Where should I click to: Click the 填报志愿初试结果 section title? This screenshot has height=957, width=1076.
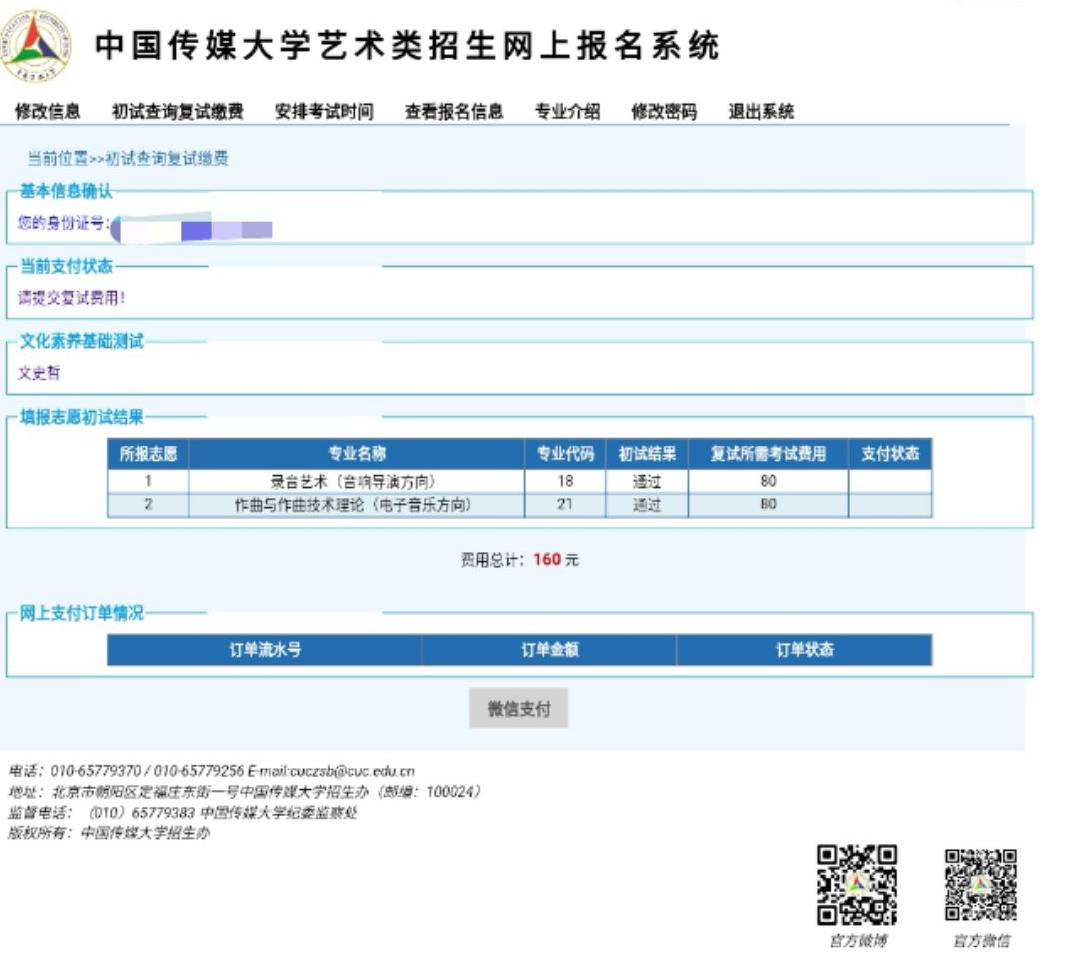pyautogui.click(x=82, y=416)
